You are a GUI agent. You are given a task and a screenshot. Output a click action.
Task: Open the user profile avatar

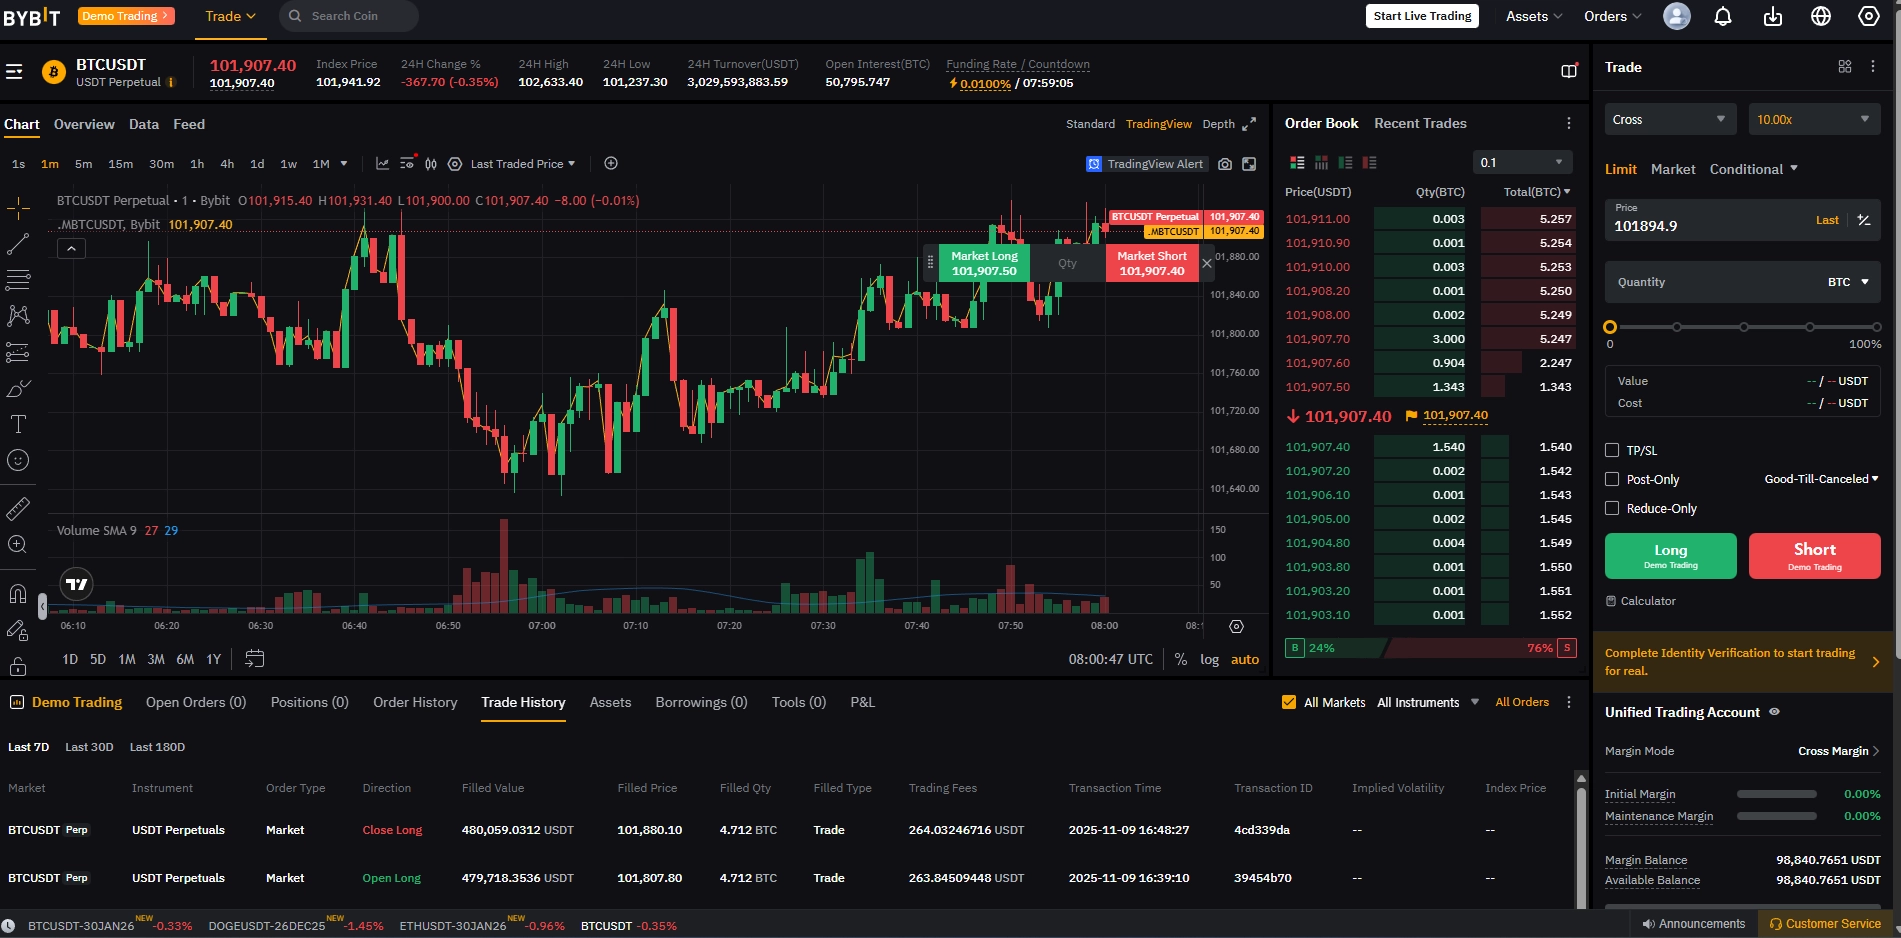pos(1677,16)
